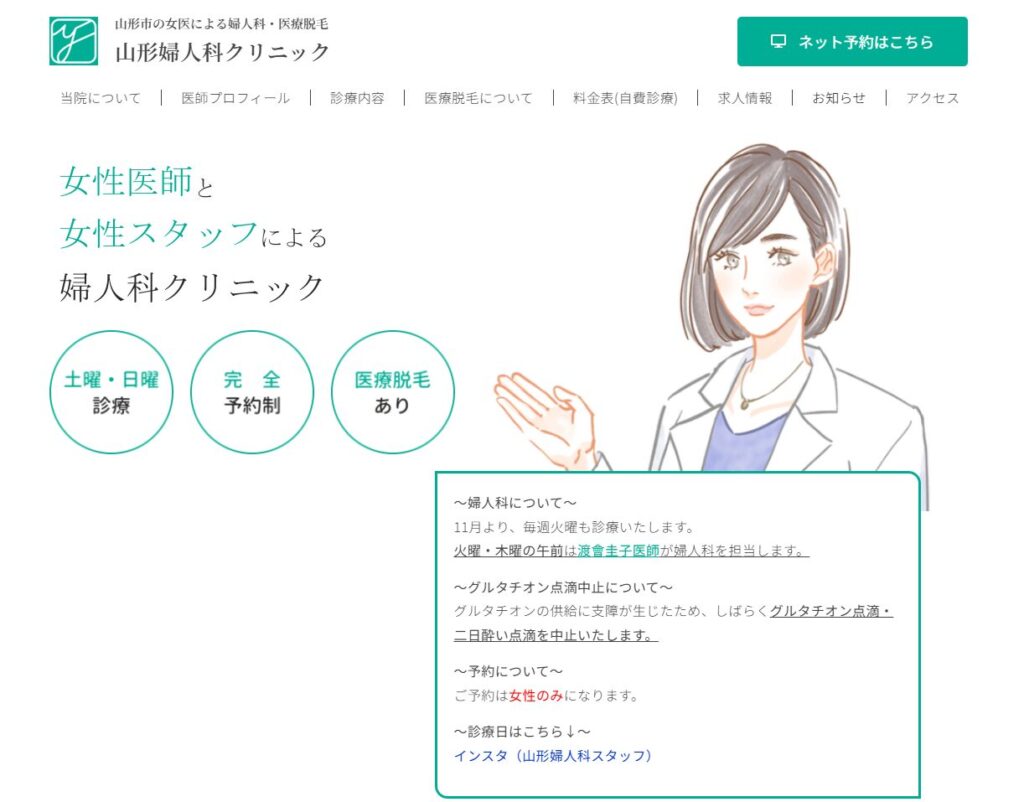Click the red 女性のみ text
Screen dimensions: 1024x802
(x=536, y=696)
